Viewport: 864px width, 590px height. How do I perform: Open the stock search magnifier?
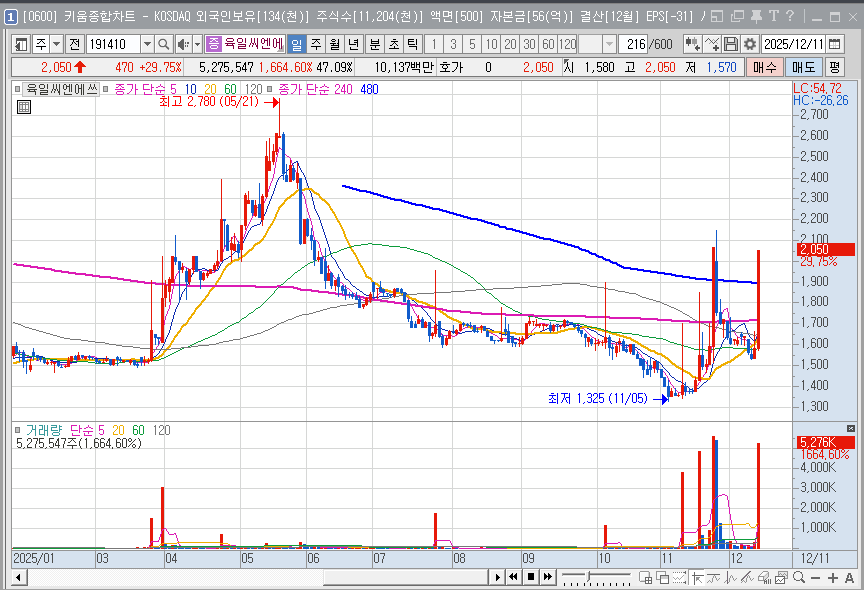163,44
